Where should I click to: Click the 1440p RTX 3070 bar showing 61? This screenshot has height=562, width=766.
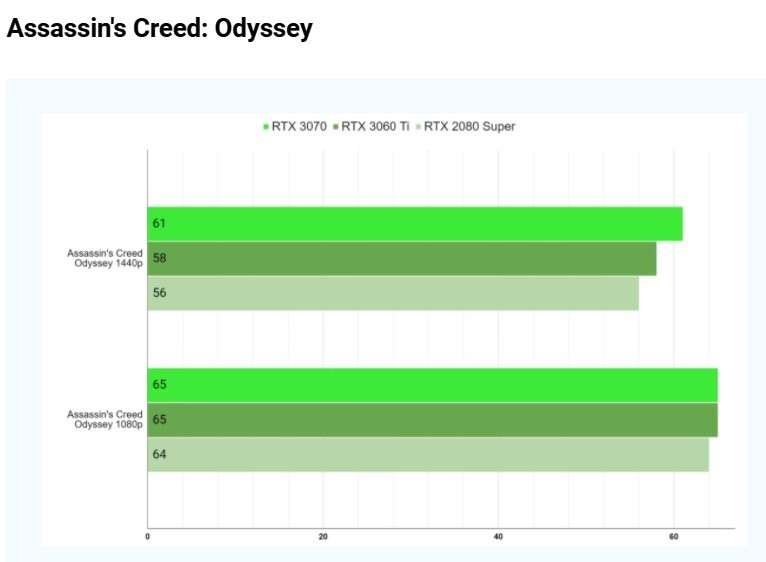(x=414, y=223)
